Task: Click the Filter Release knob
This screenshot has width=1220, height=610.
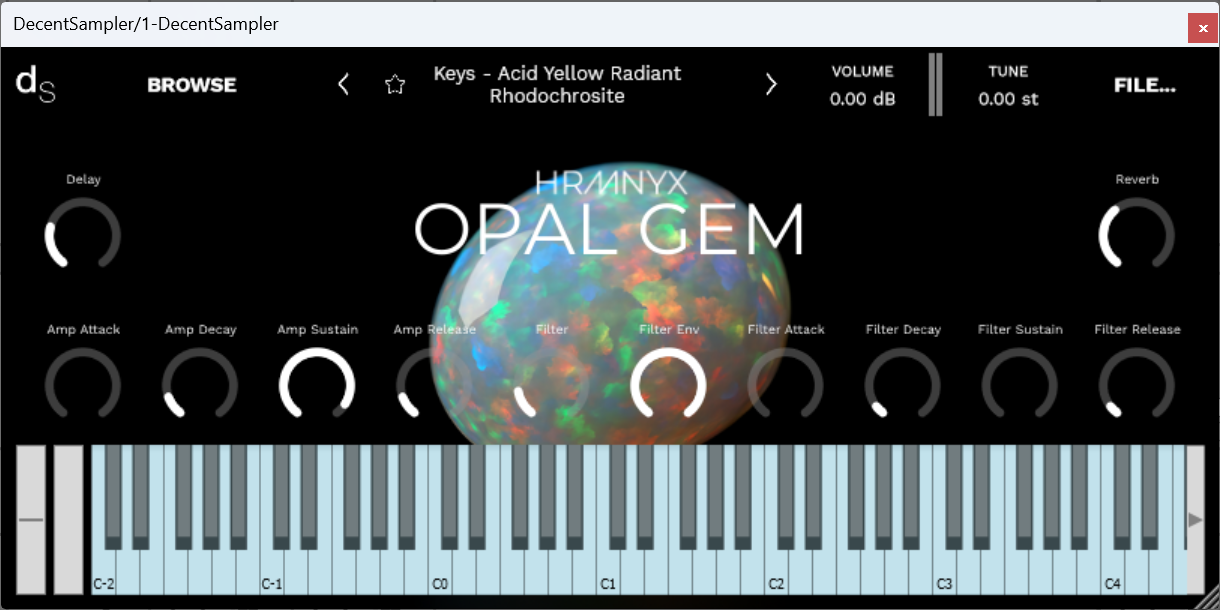Action: [1137, 385]
